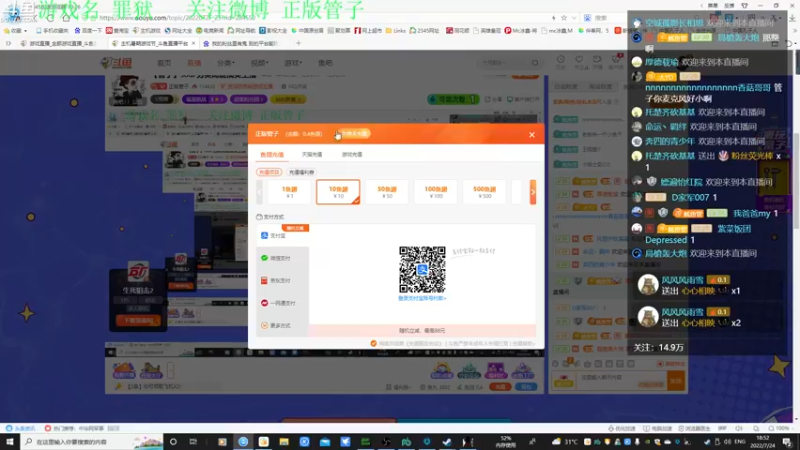This screenshot has width=800, height=450.
Task: Close the active 斗鱼直播平台 browser tab
Action: point(193,43)
